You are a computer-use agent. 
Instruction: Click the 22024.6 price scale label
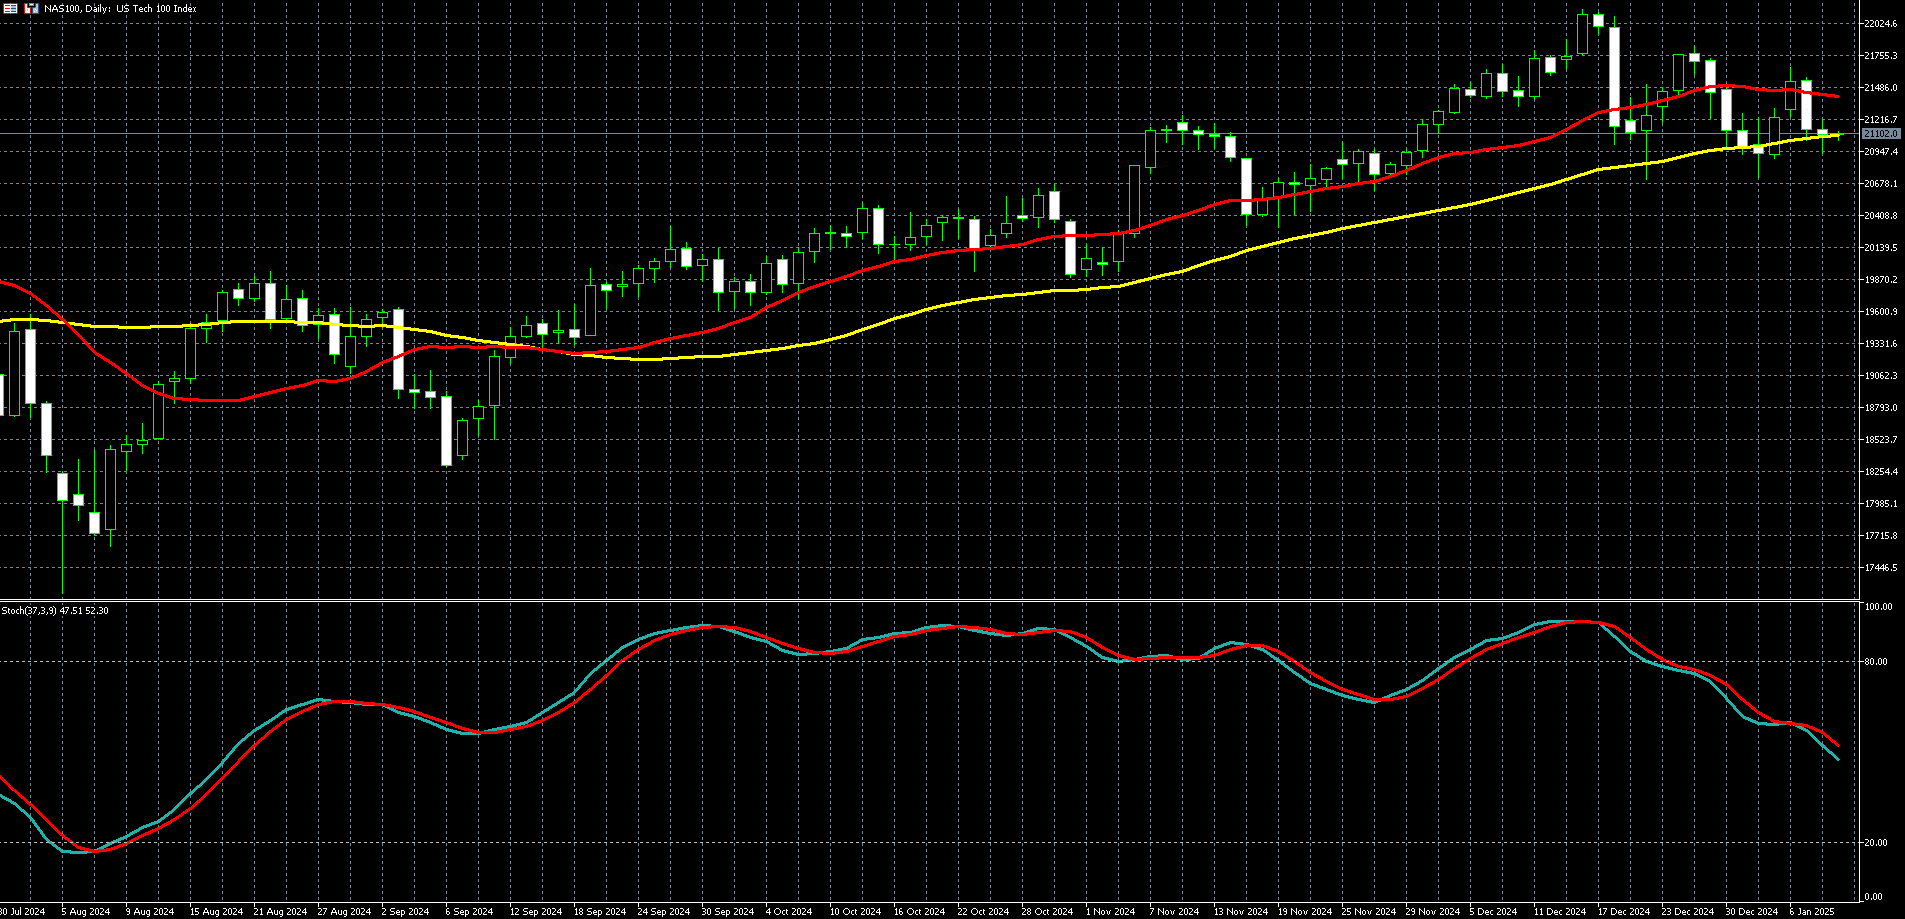pyautogui.click(x=1881, y=24)
